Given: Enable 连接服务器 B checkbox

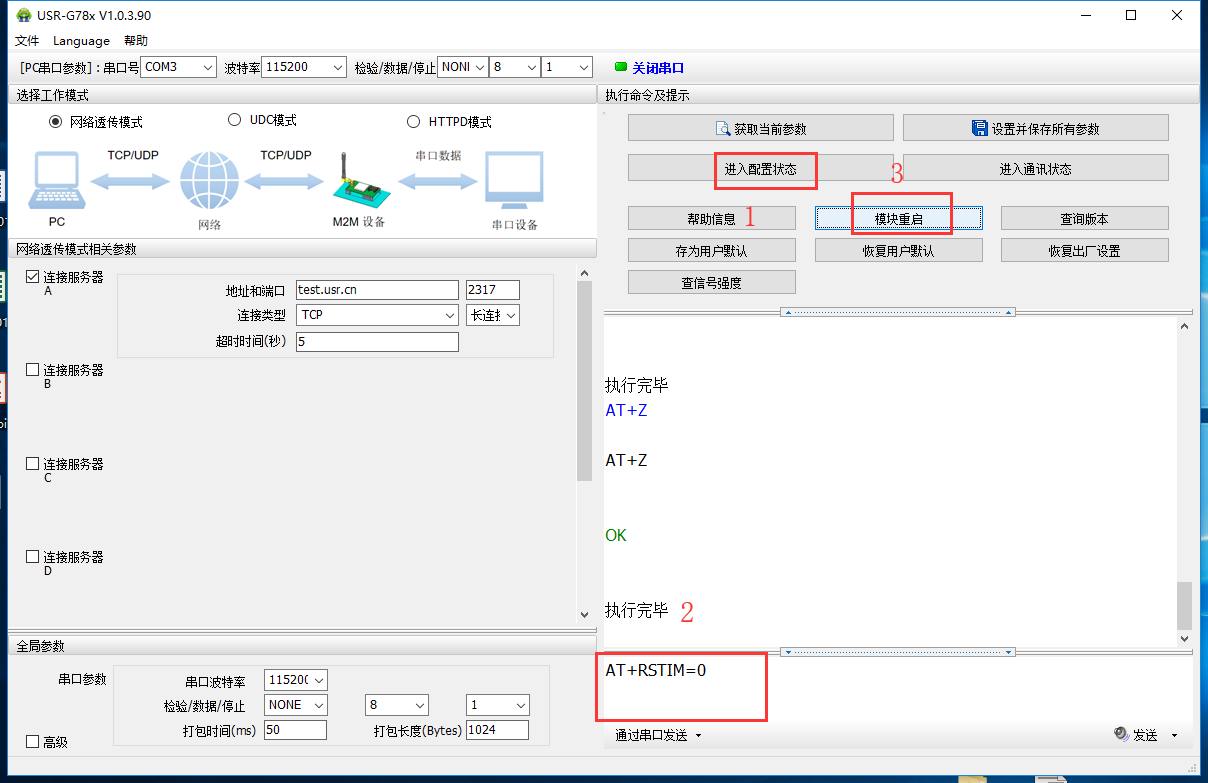Looking at the screenshot, I should point(33,370).
